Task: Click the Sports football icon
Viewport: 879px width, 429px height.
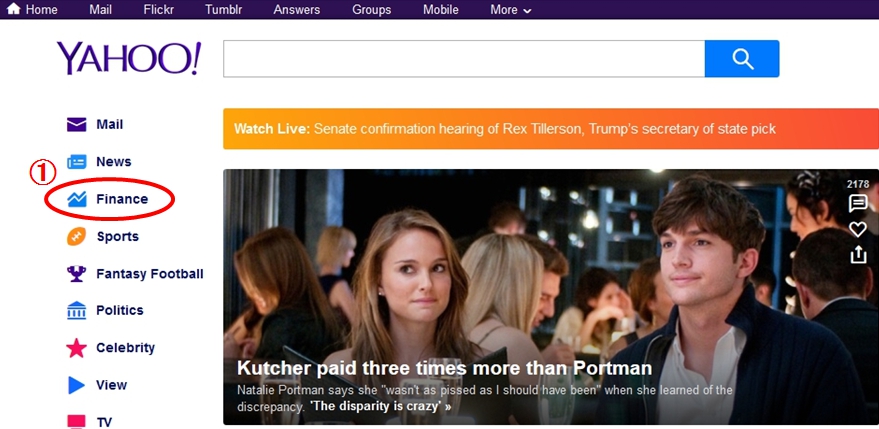Action: click(x=76, y=236)
